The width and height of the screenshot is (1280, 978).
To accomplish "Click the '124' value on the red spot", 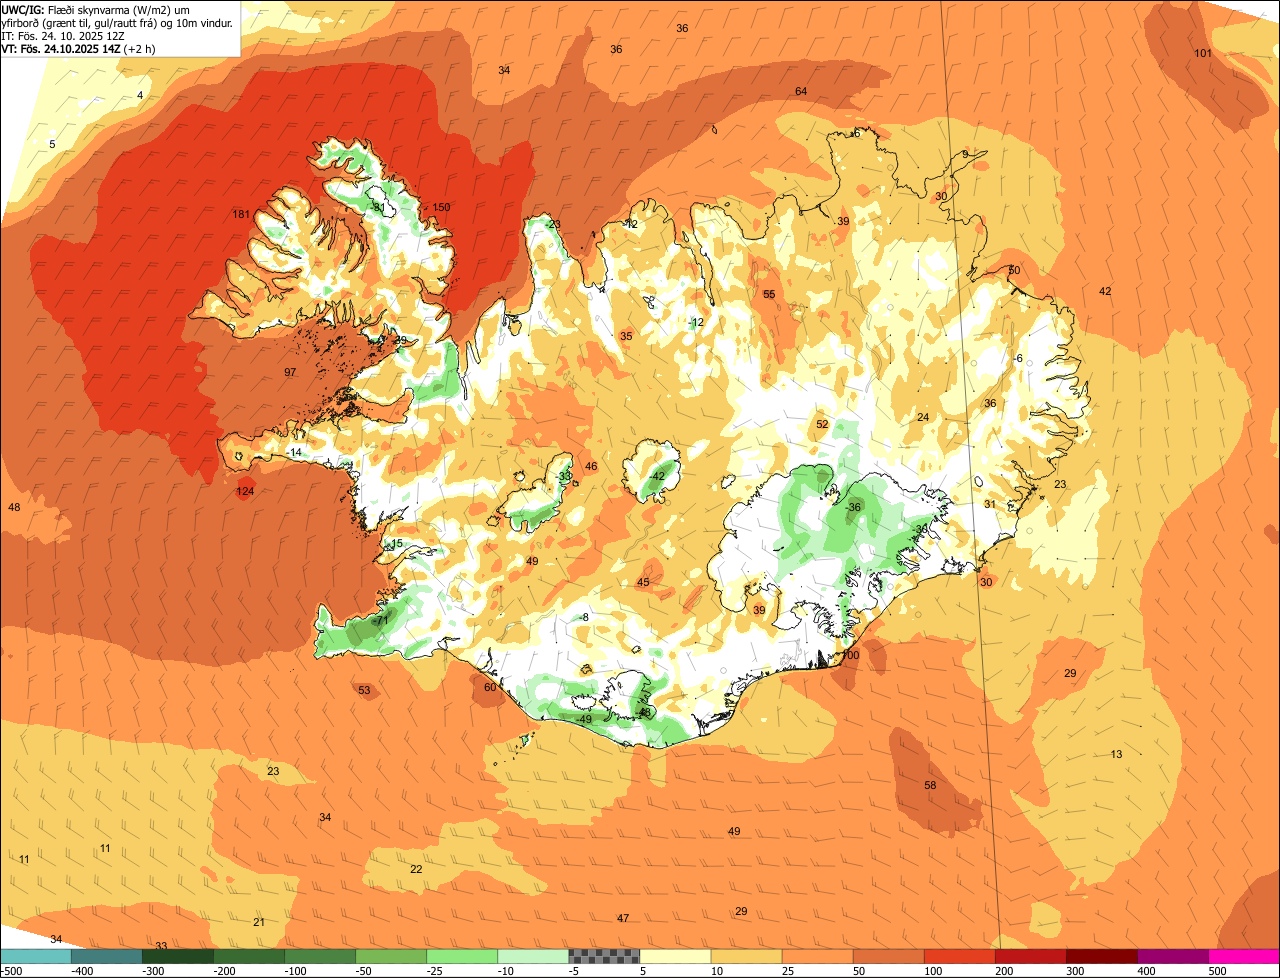I will point(245,491).
